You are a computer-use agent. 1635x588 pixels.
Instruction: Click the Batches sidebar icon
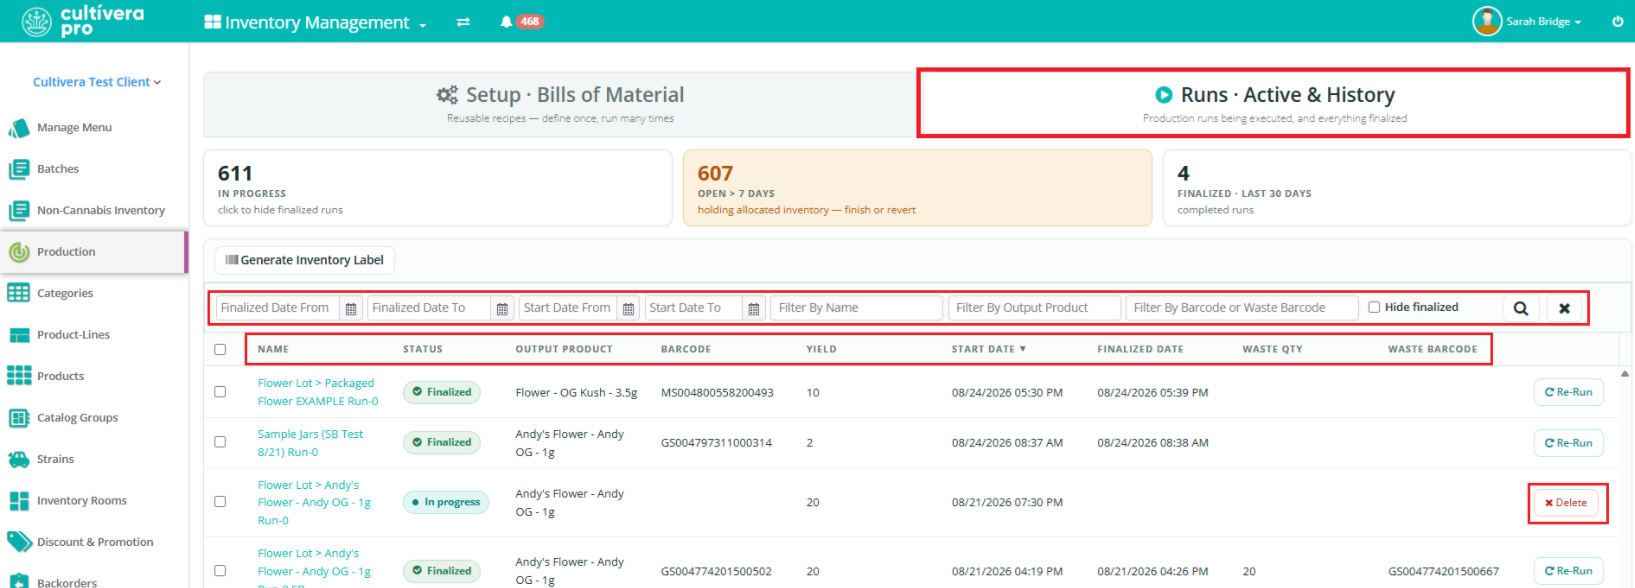coord(18,169)
